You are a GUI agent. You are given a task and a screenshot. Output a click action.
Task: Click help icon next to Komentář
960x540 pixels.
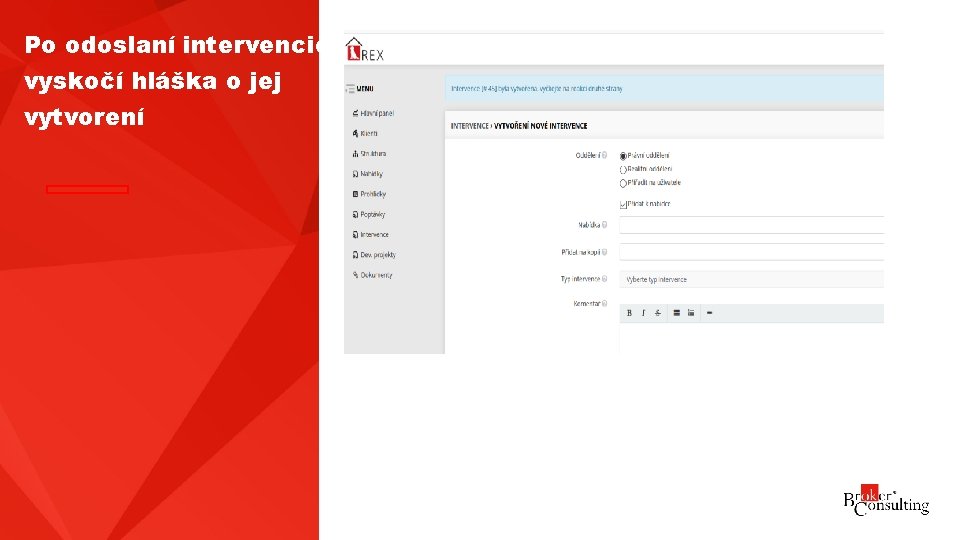[604, 303]
